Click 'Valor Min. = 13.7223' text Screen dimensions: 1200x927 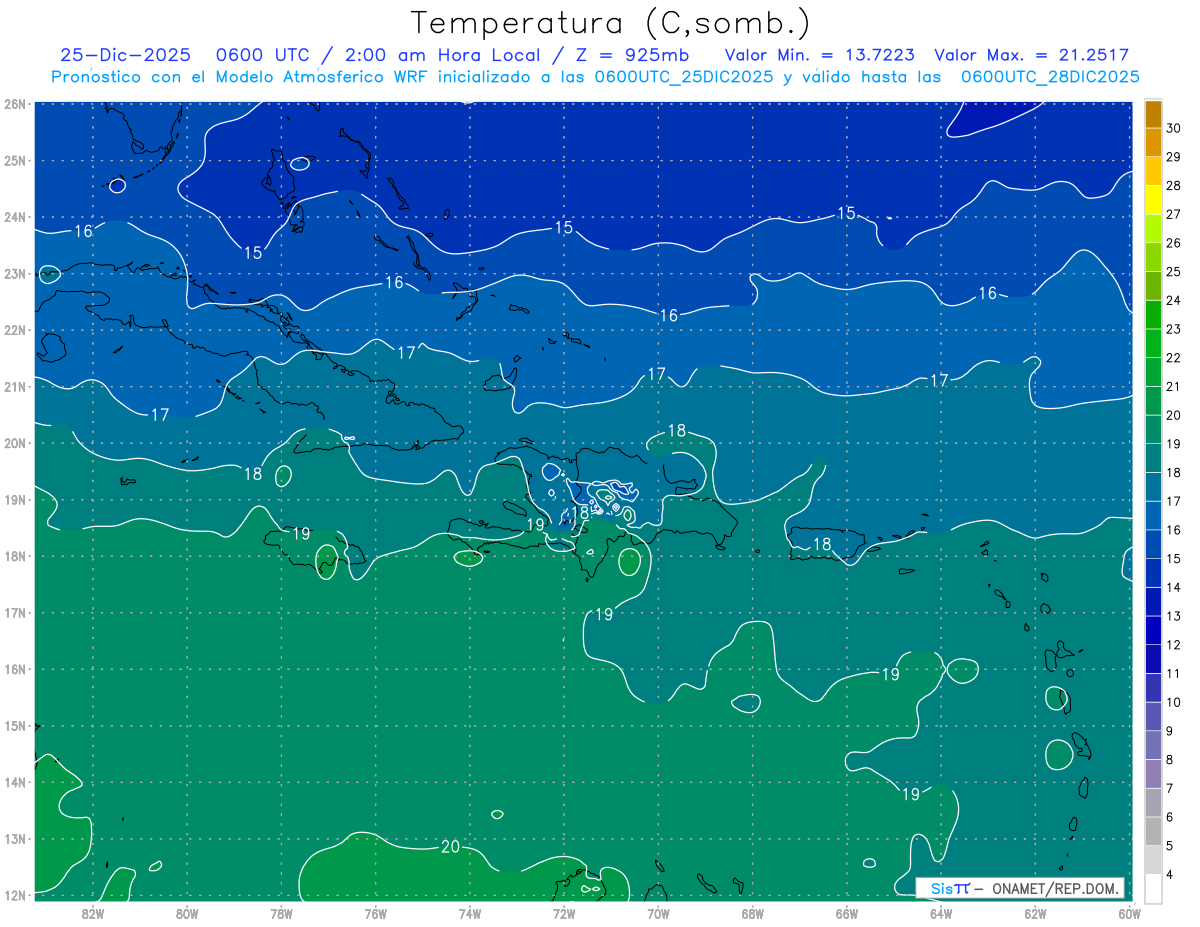(820, 55)
